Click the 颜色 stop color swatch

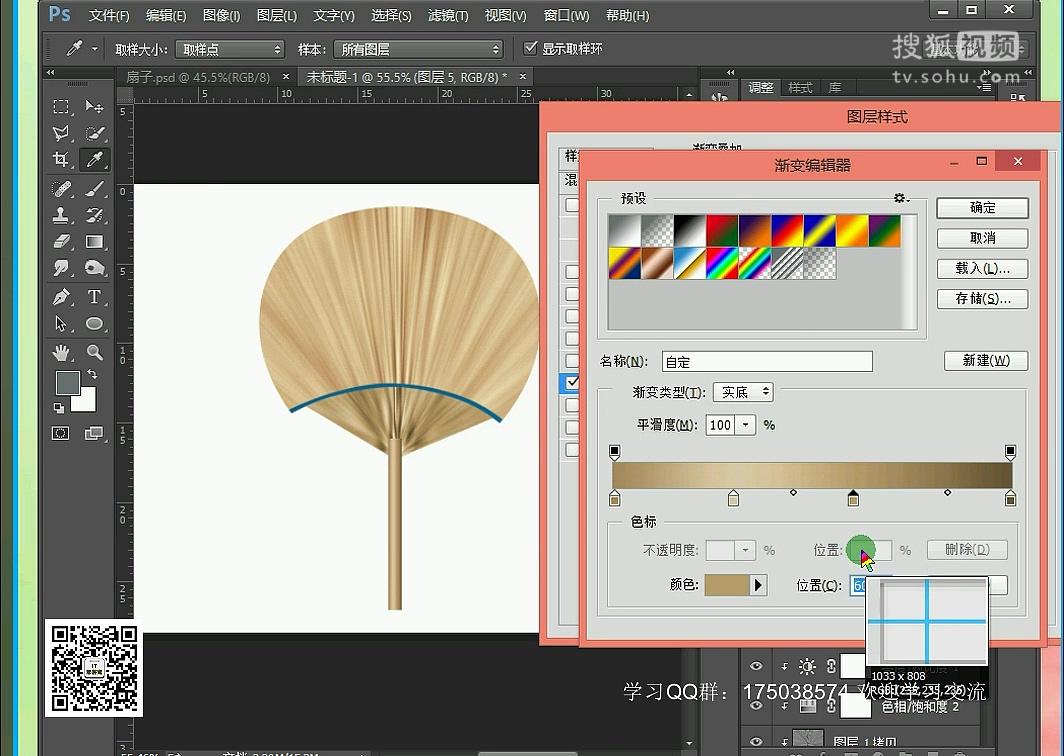(727, 585)
